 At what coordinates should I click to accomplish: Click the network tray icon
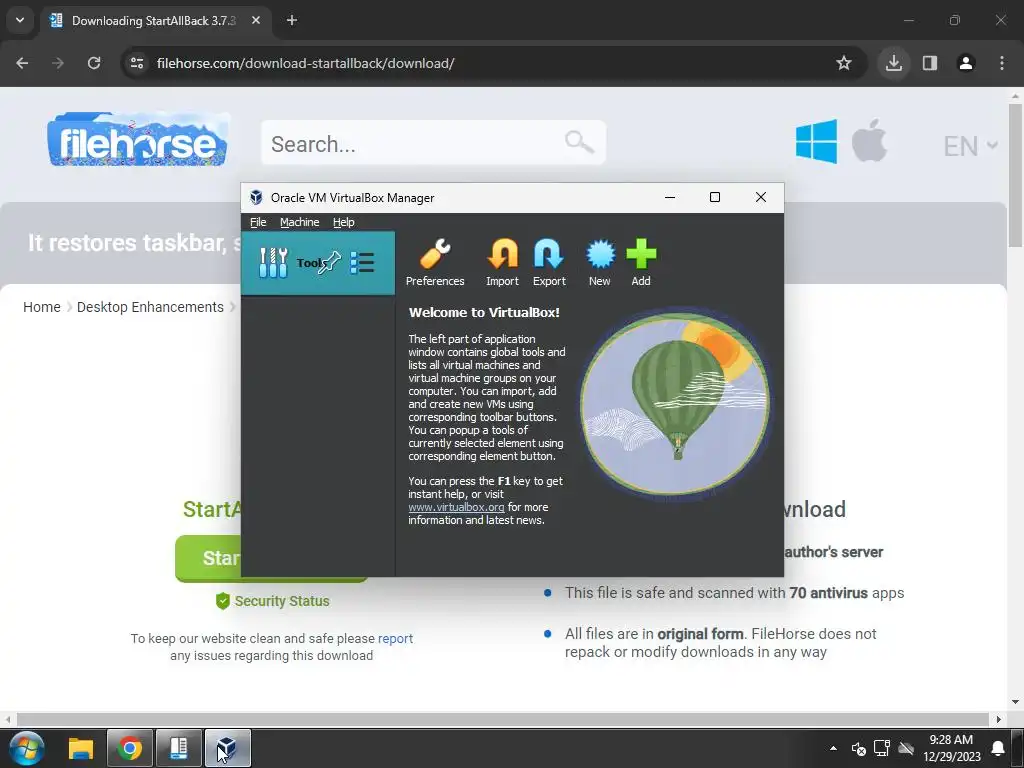click(x=882, y=748)
